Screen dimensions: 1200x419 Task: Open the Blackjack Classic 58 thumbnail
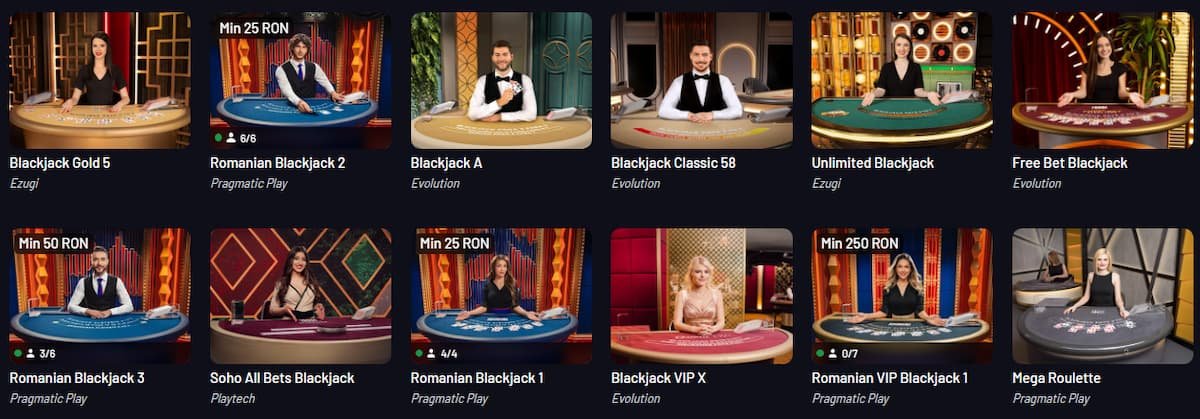point(701,80)
